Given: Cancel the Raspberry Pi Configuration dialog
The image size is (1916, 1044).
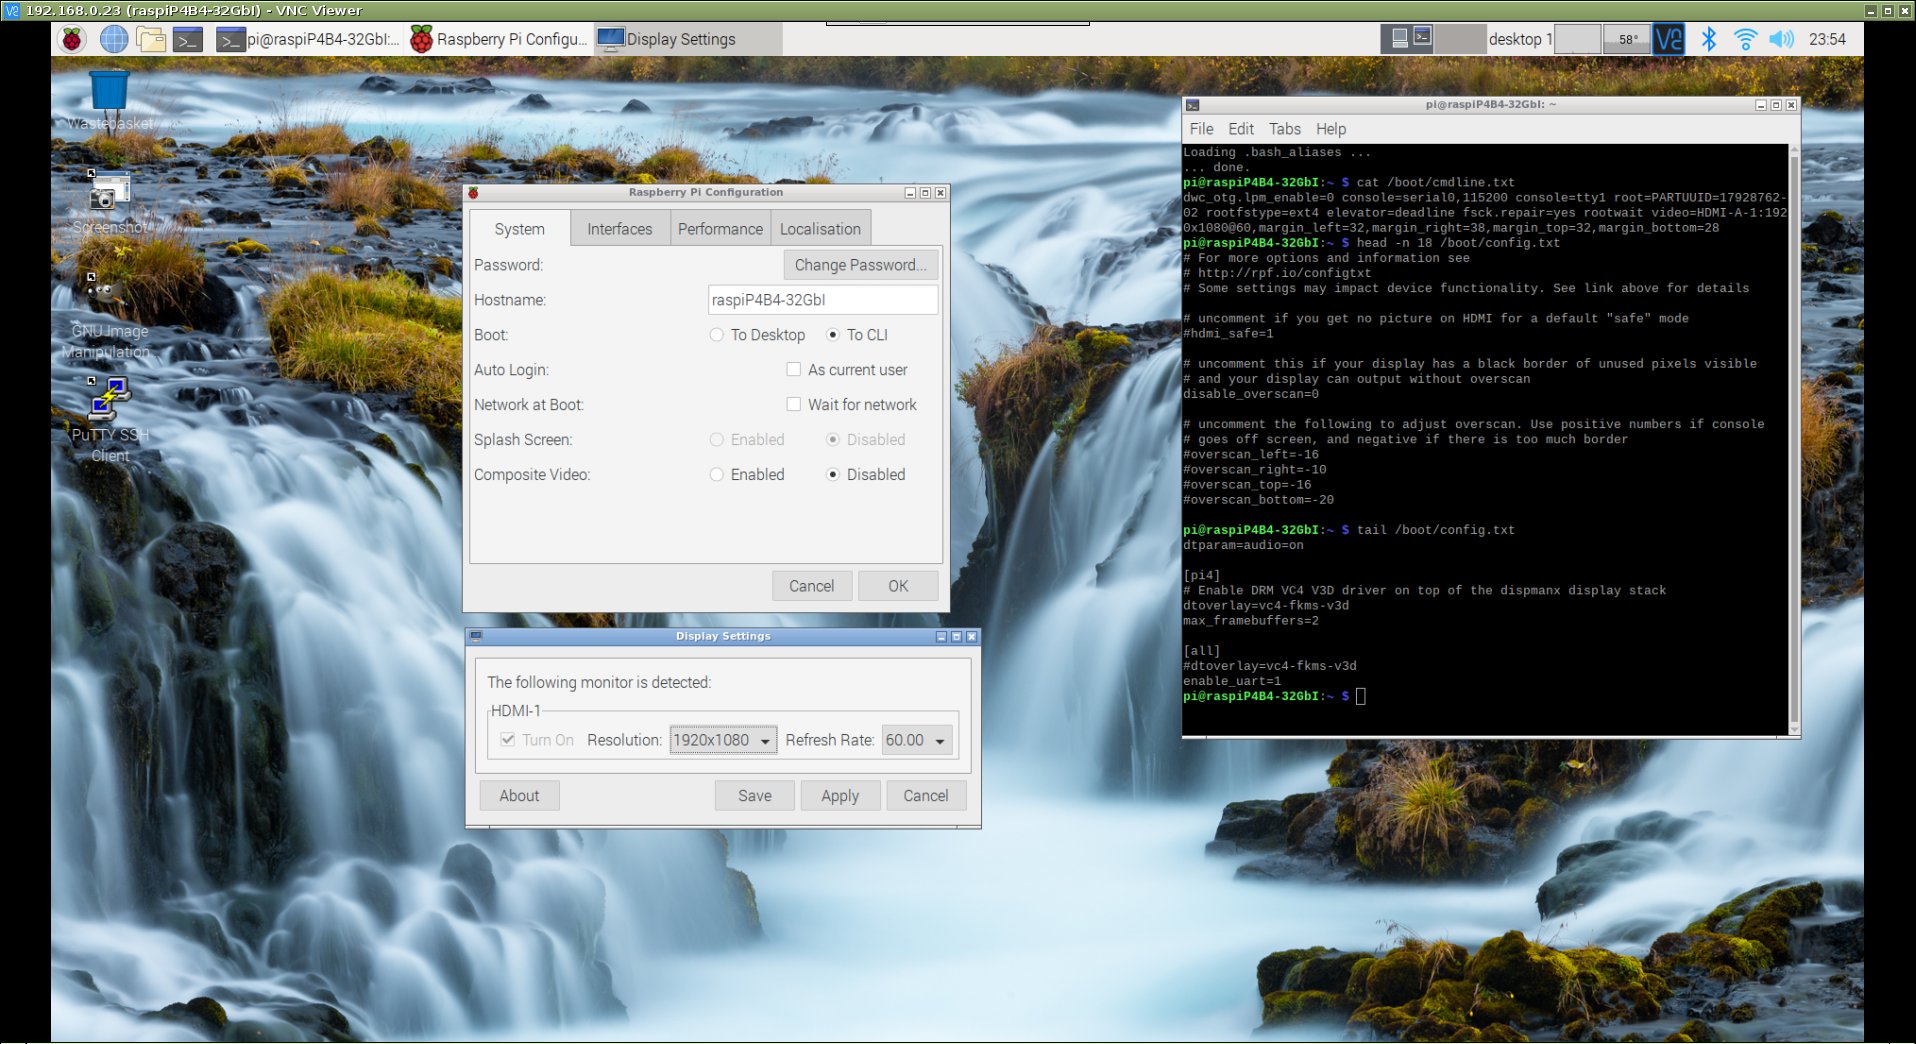Looking at the screenshot, I should coord(811,586).
